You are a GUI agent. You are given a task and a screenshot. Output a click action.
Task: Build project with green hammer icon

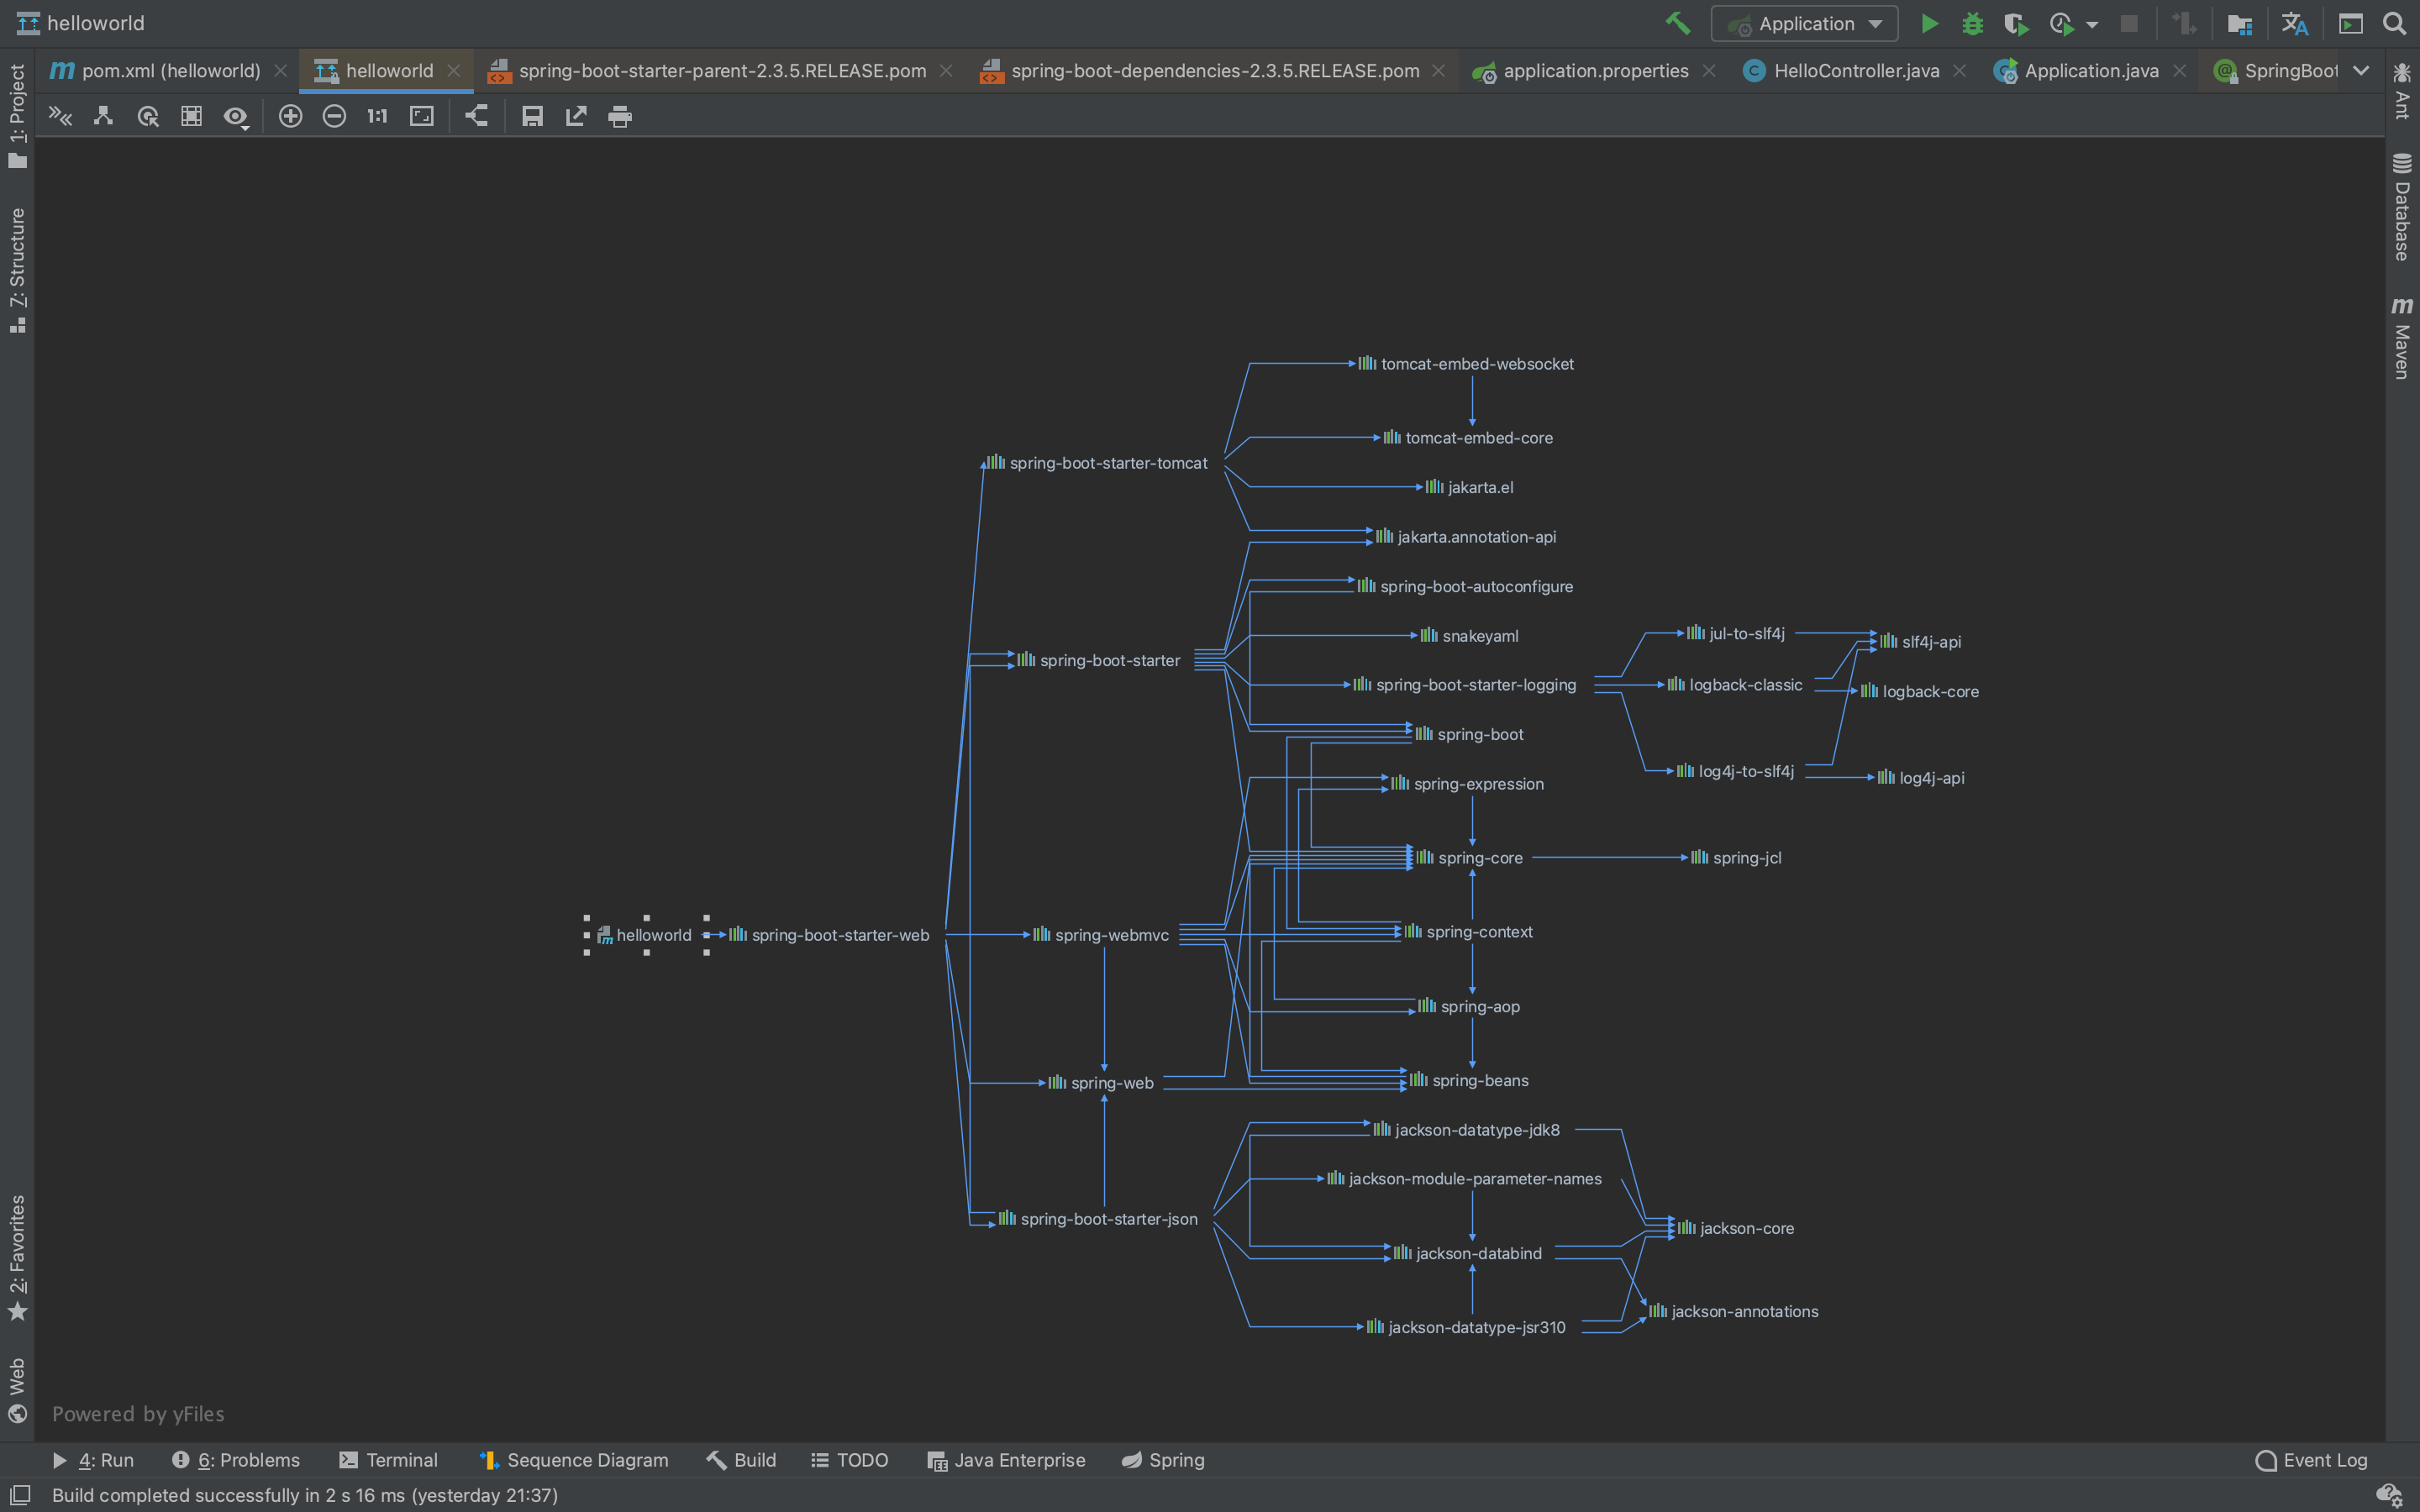[x=1677, y=23]
